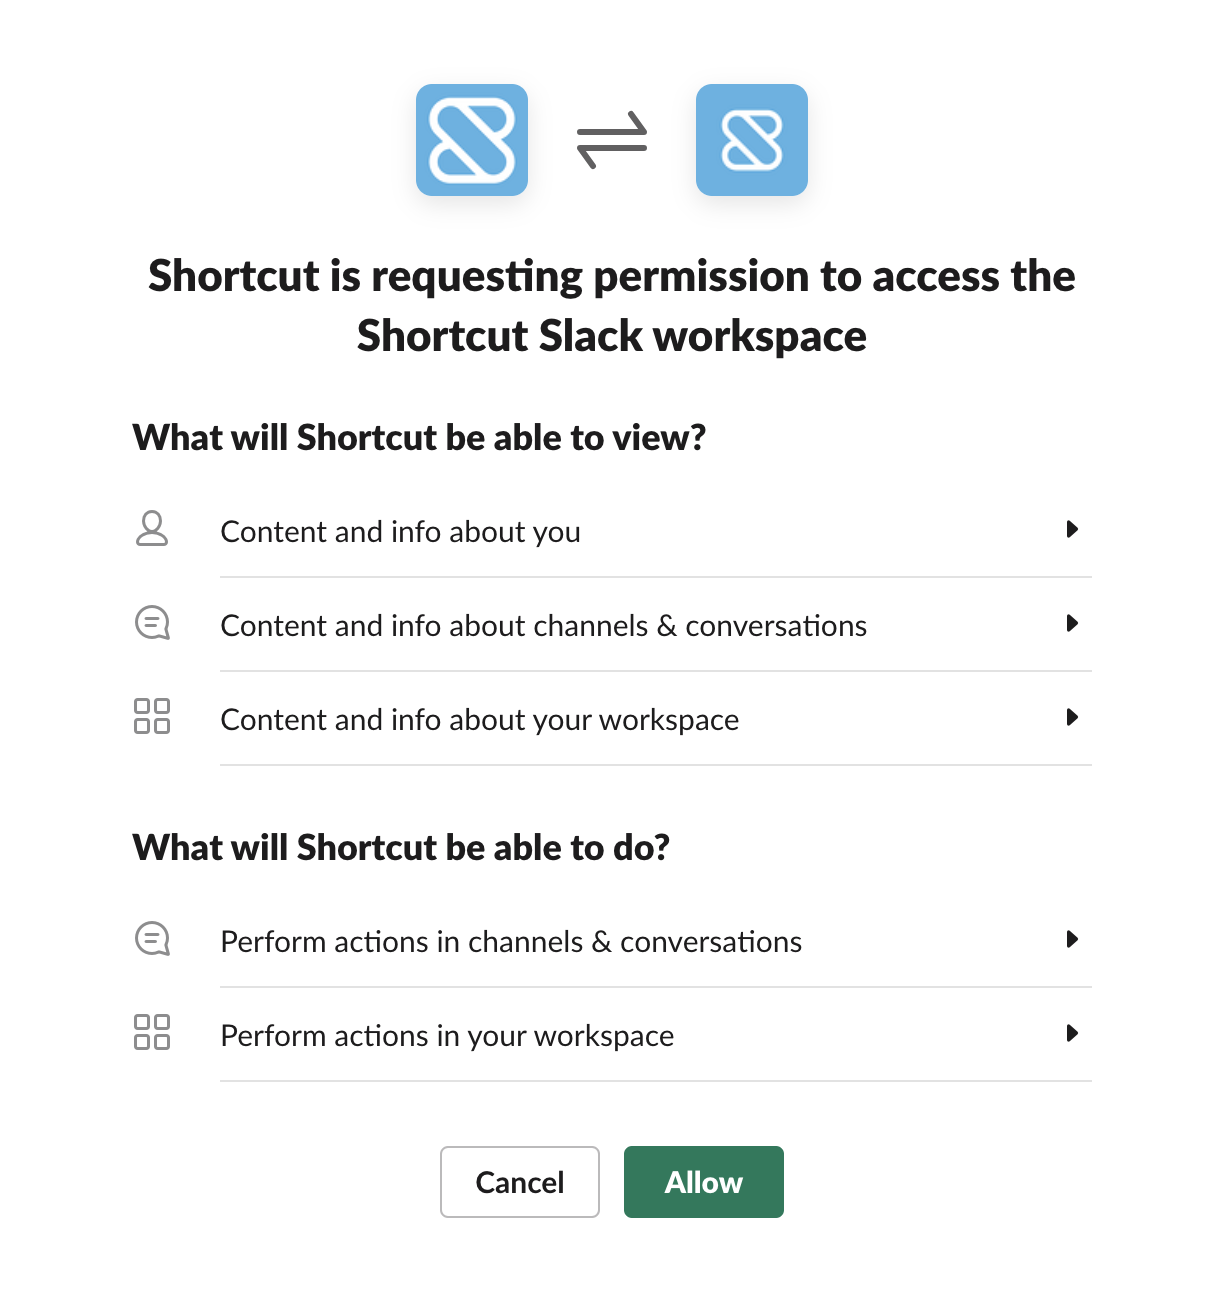Expand Perform actions in your workspace arrow

click(1072, 1033)
